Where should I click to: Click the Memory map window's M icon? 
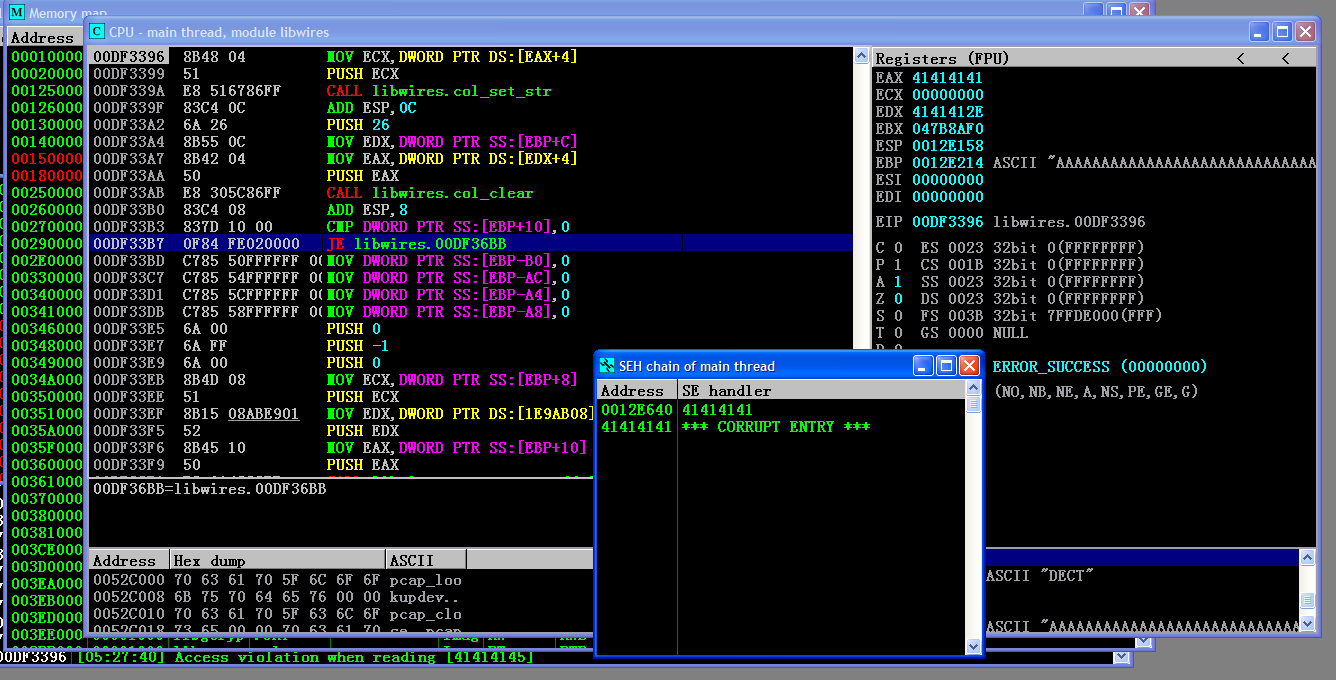[16, 13]
